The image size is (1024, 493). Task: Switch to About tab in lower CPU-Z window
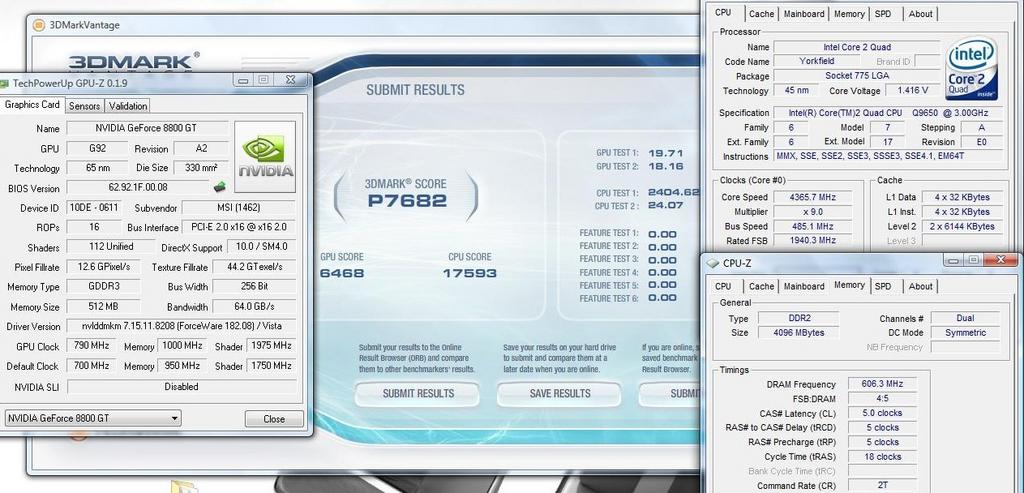click(920, 287)
